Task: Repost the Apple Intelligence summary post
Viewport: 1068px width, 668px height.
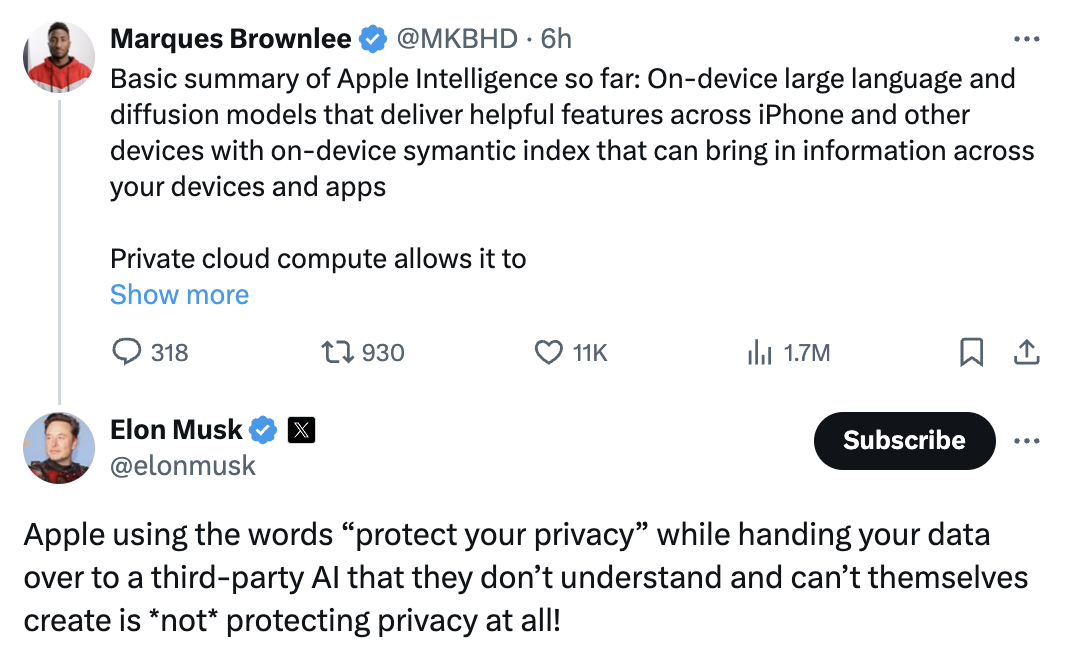Action: click(x=335, y=352)
